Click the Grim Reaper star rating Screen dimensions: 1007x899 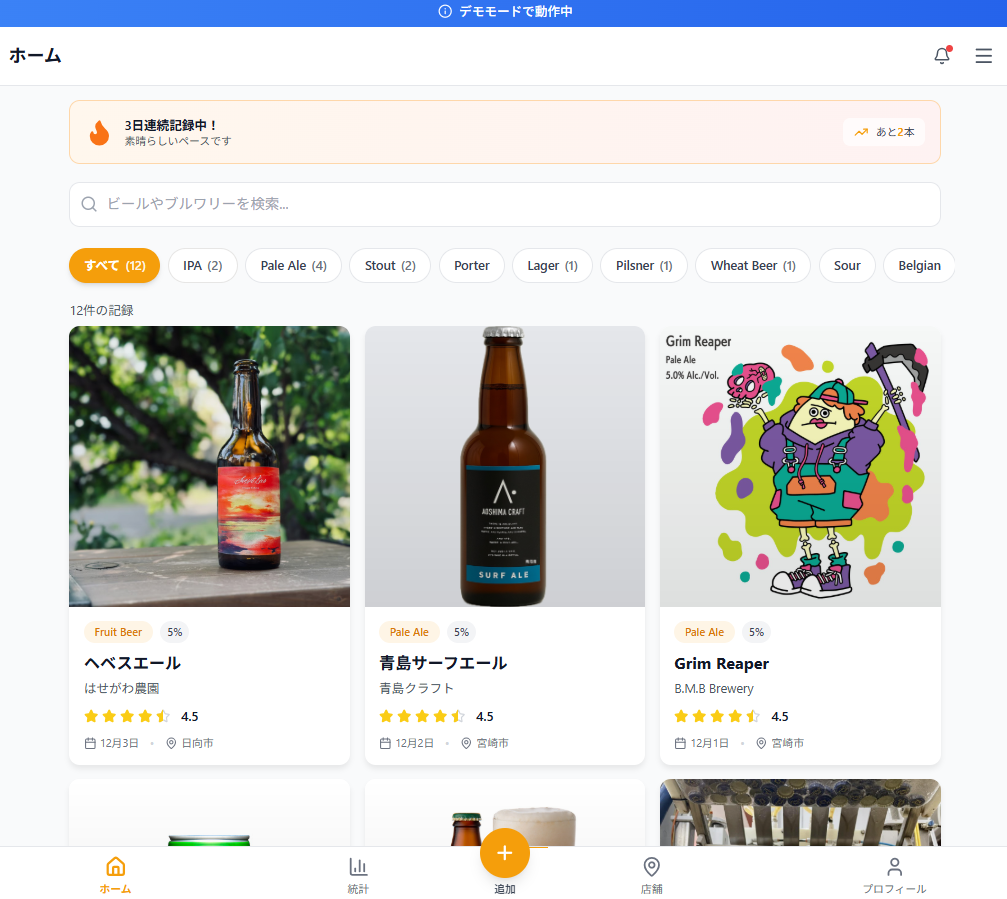click(x=717, y=716)
